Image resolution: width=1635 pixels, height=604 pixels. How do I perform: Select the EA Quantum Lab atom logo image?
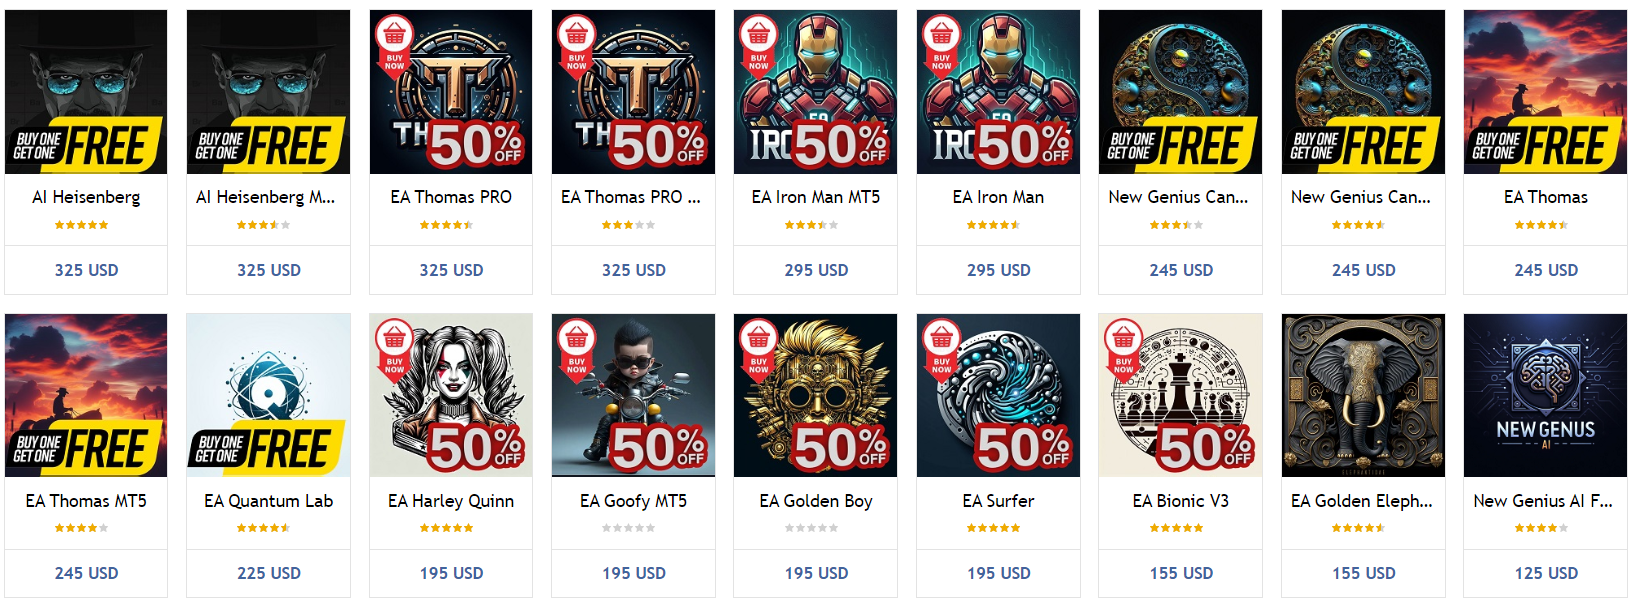tap(268, 382)
